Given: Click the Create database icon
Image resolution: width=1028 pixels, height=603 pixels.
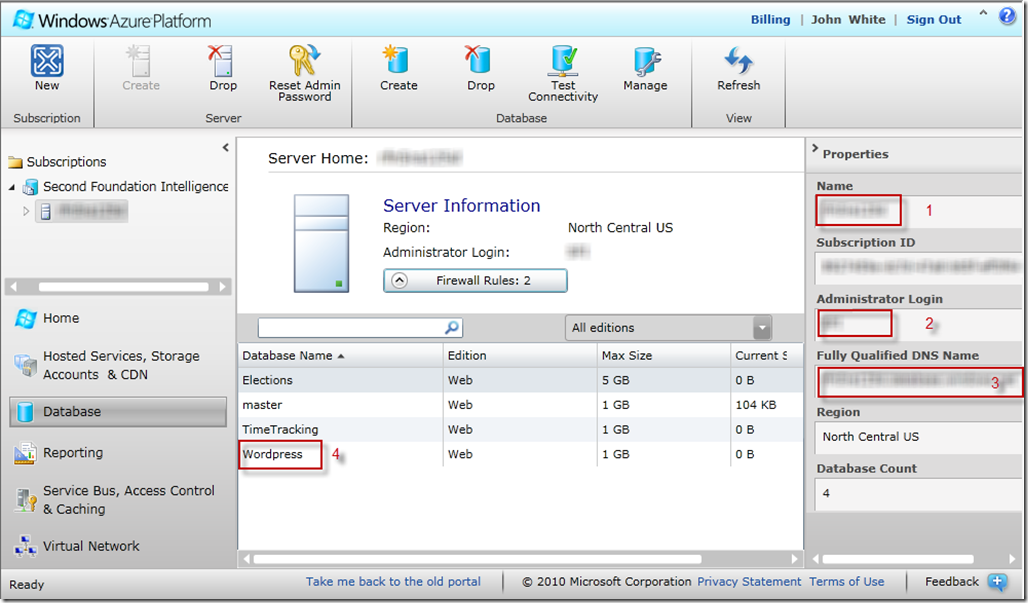Looking at the screenshot, I should [397, 60].
